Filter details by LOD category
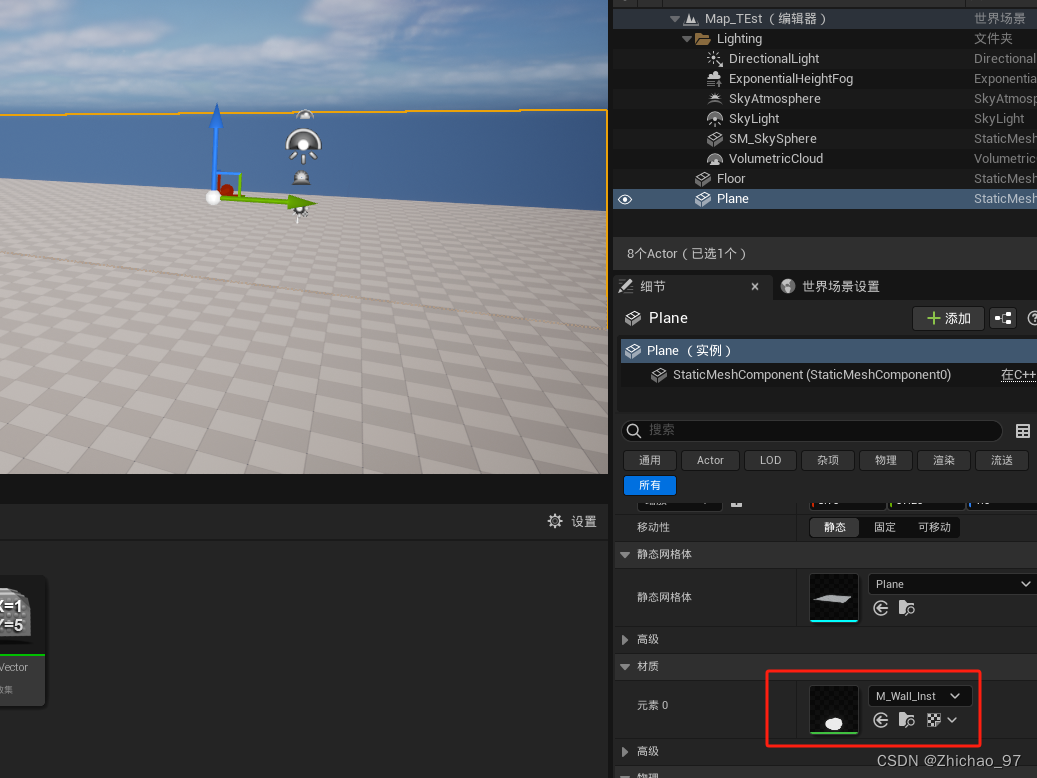The width and height of the screenshot is (1037, 778). (x=770, y=460)
